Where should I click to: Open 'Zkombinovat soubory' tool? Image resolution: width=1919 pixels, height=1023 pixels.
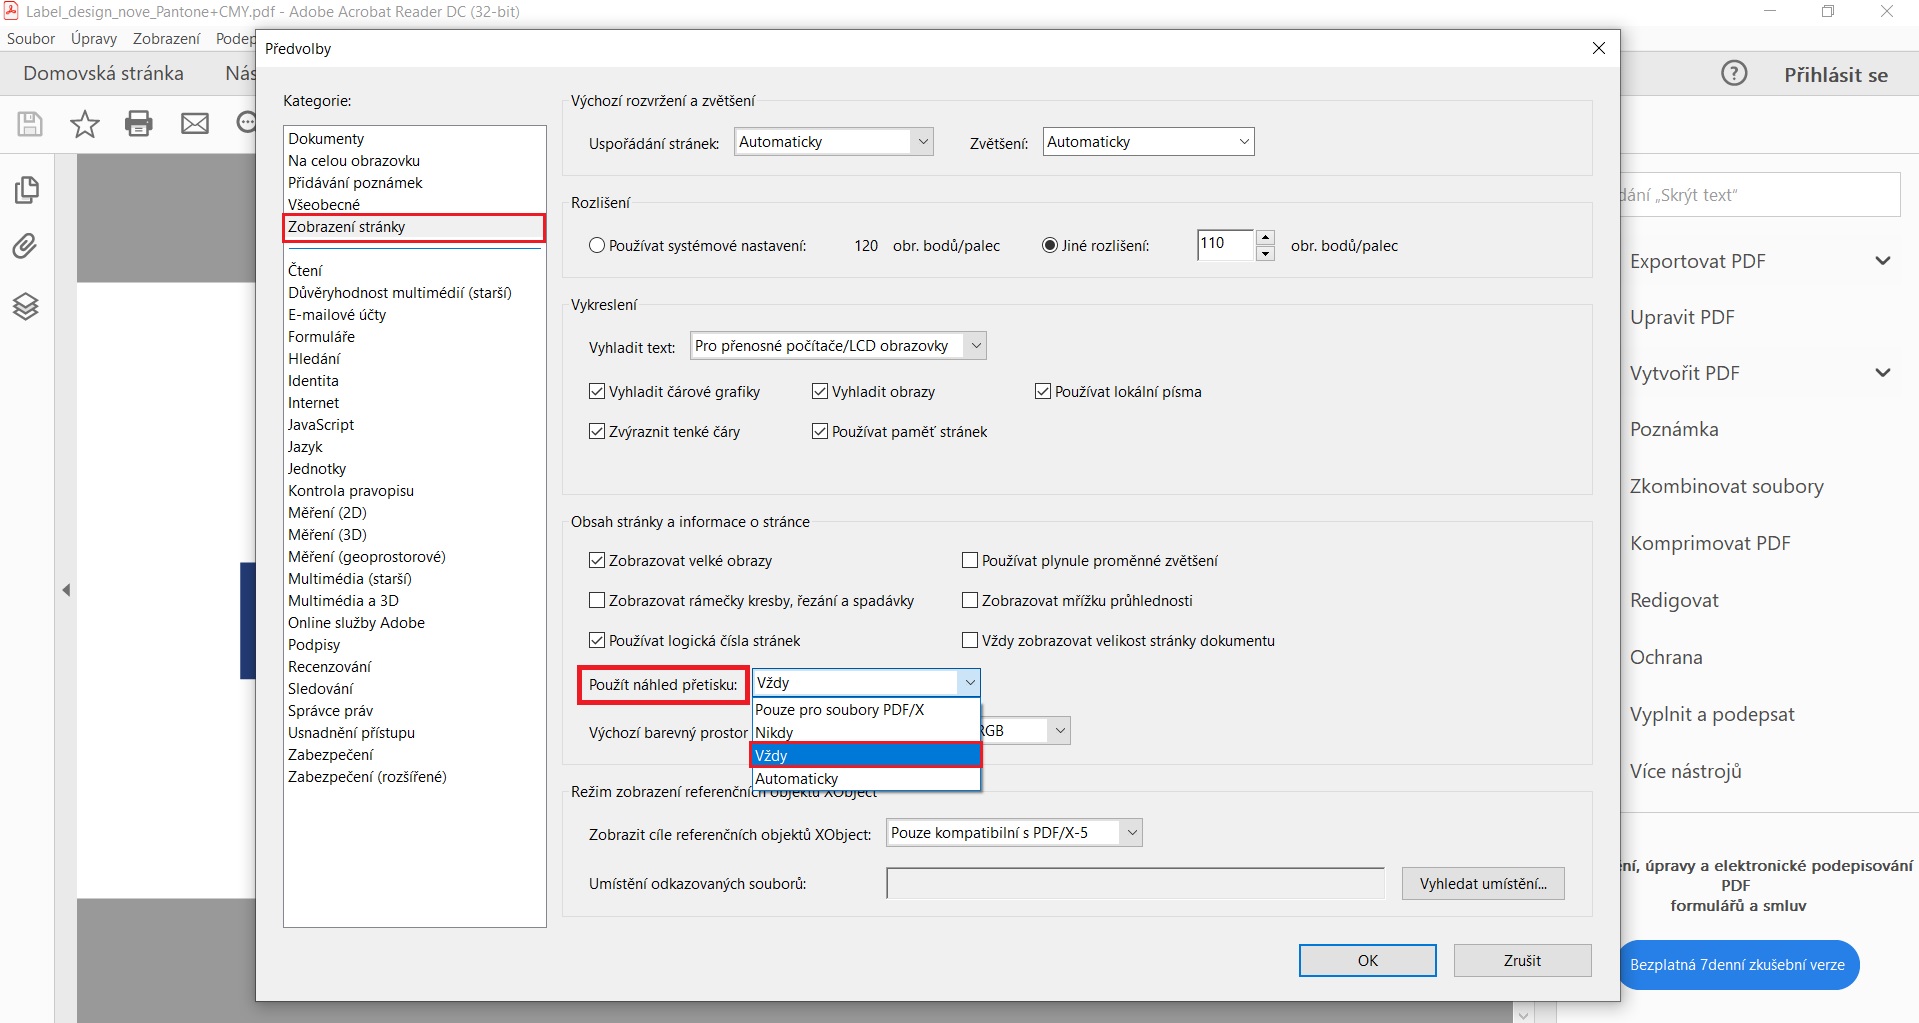1726,486
